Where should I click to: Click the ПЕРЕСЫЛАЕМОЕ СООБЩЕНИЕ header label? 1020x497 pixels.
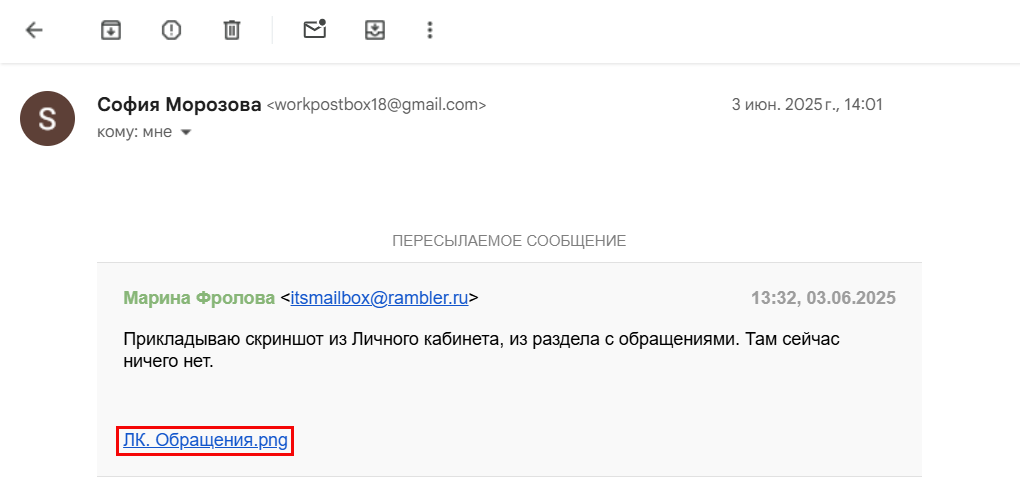[x=509, y=241]
